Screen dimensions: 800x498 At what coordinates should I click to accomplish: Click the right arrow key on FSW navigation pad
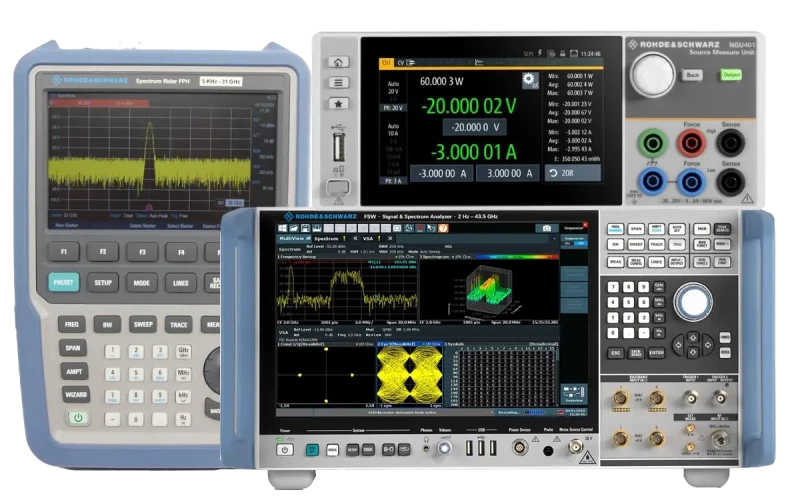coord(708,345)
